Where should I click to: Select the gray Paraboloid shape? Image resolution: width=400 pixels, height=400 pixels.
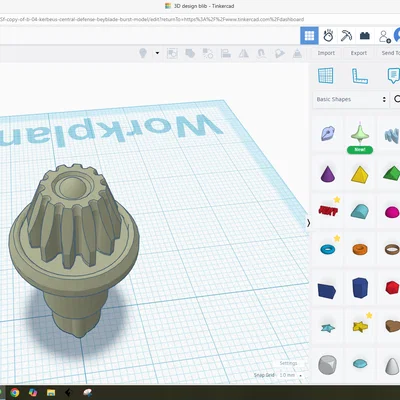392,366
